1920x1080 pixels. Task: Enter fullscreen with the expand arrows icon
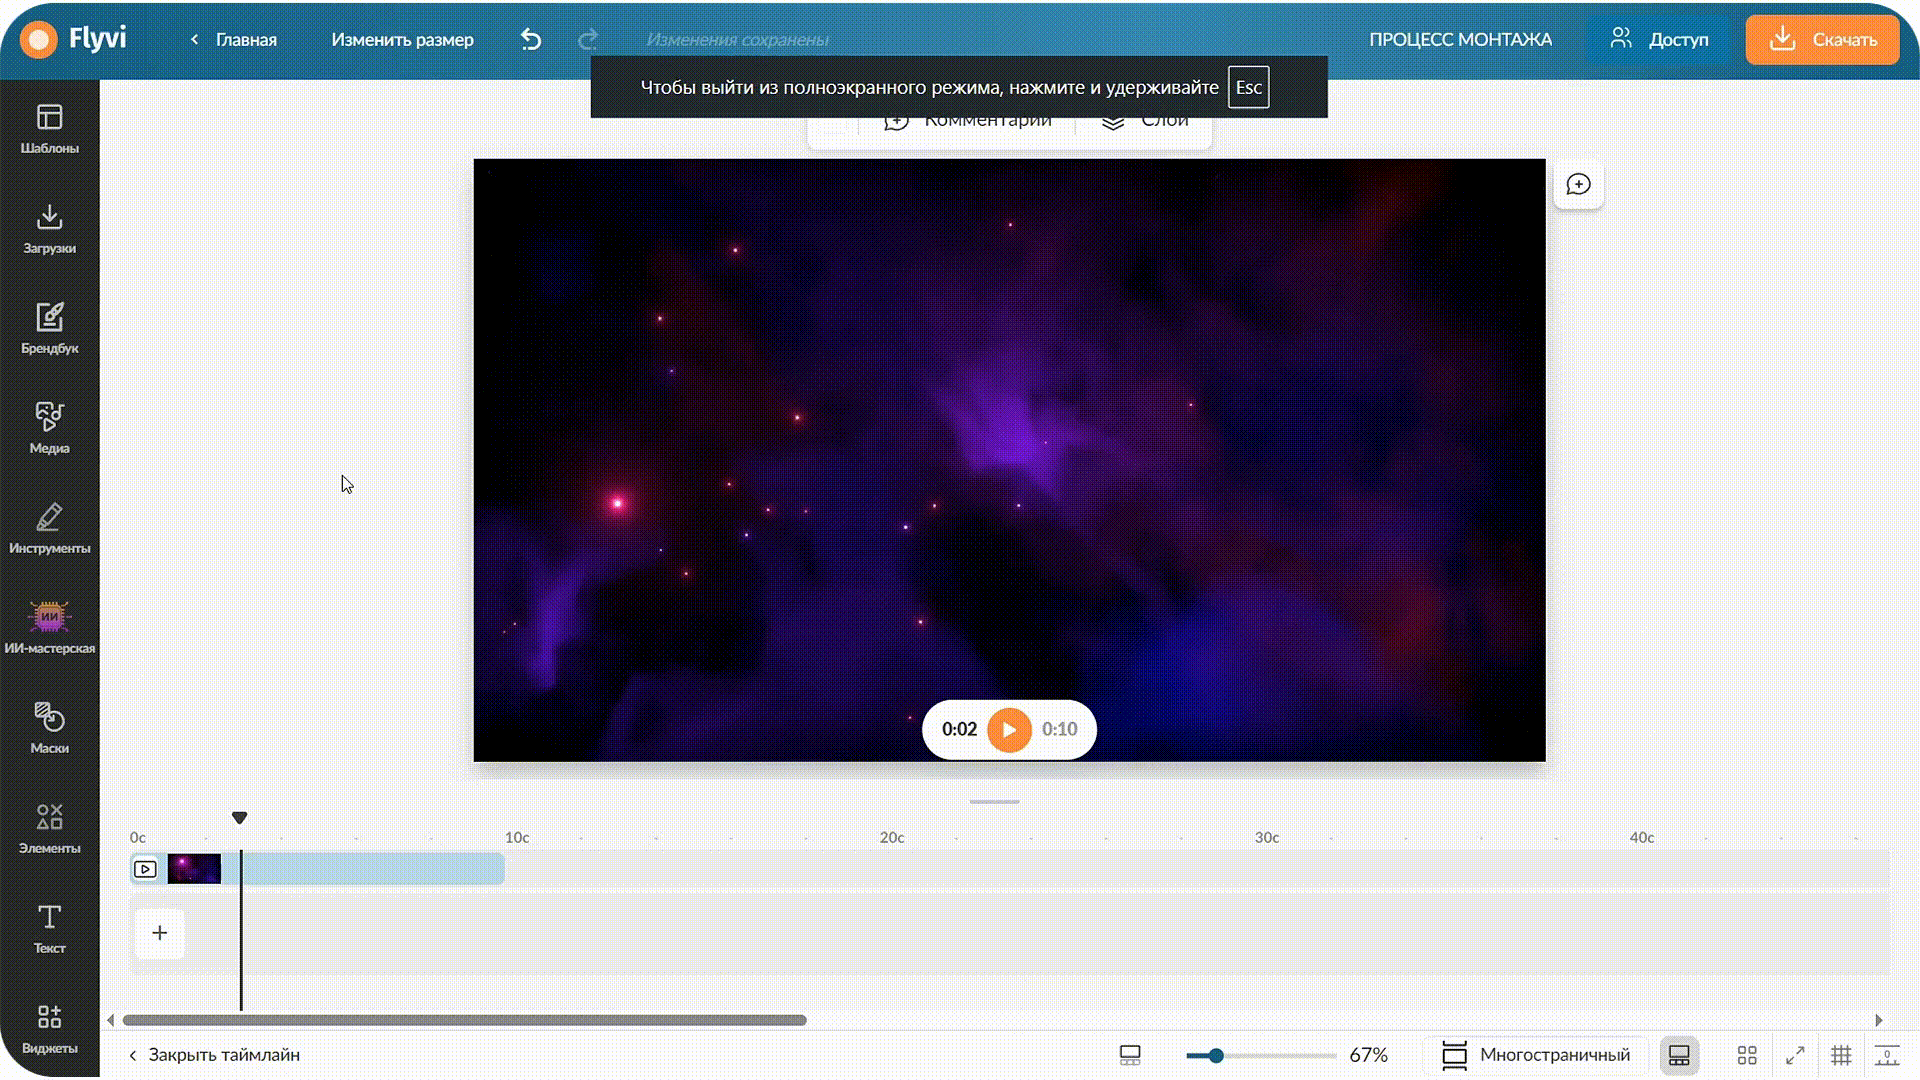(1795, 1055)
